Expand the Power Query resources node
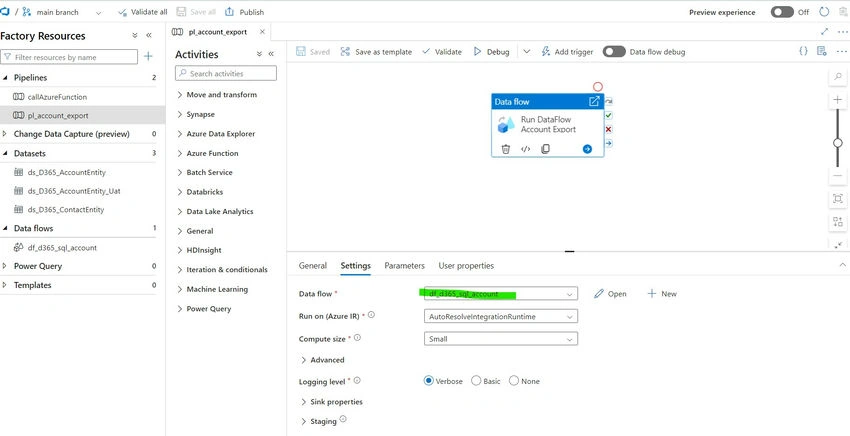850x436 pixels. (x=5, y=266)
